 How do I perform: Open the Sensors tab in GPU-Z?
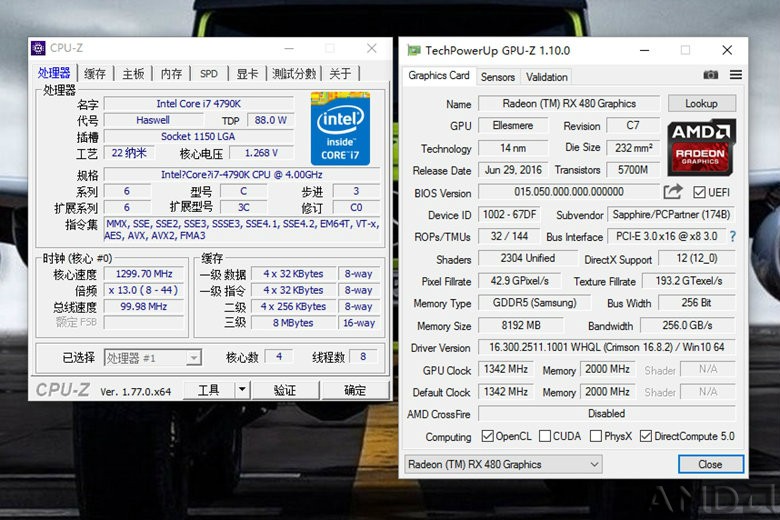coord(497,77)
